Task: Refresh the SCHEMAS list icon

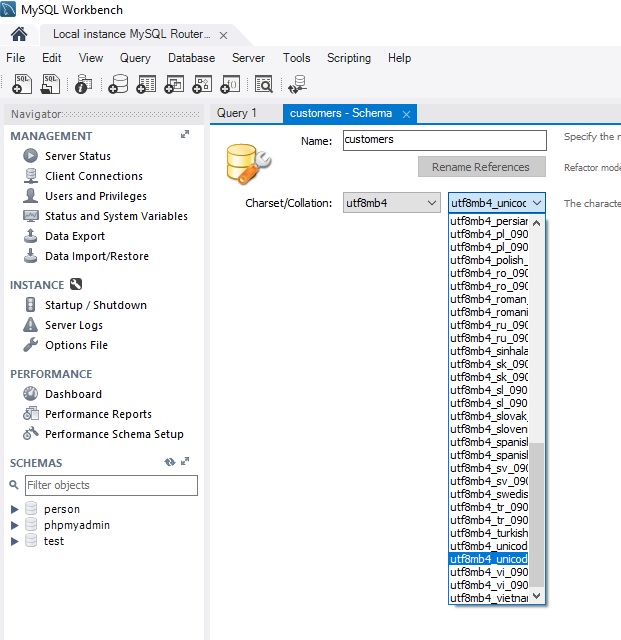Action: coord(170,462)
